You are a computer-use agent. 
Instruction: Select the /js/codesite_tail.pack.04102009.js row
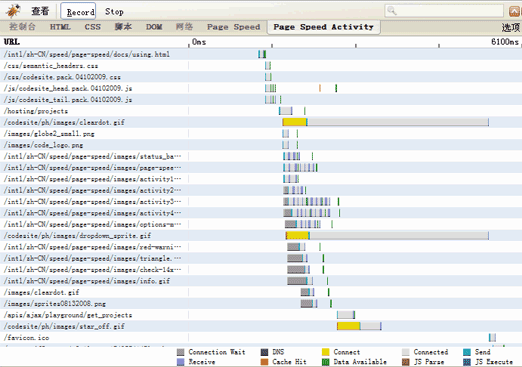coord(261,100)
